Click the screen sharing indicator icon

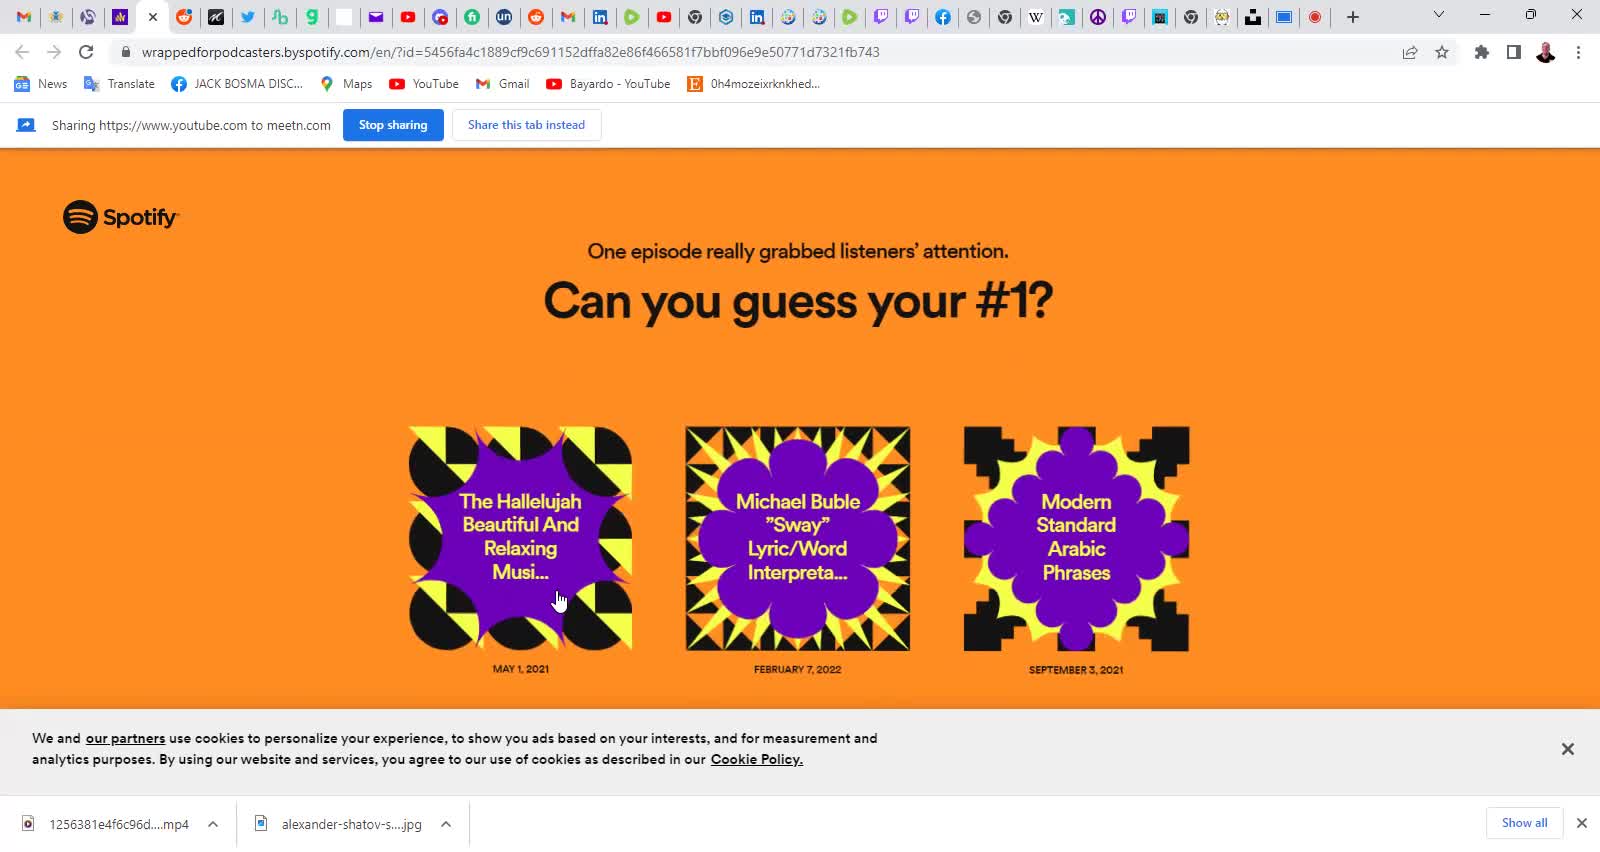tap(26, 125)
